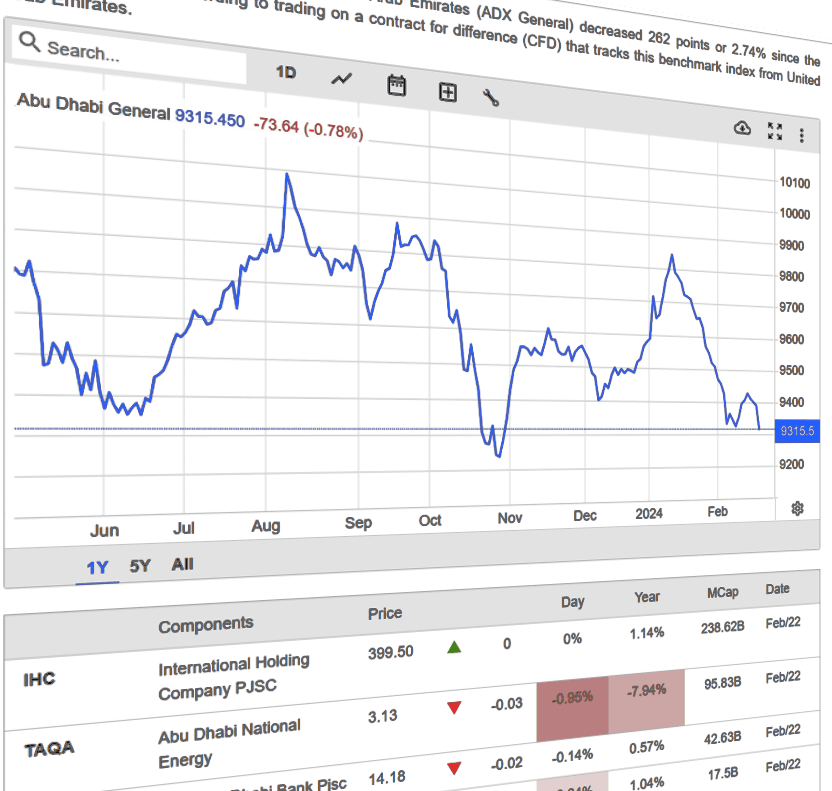Click the 238.62B market cap cell
832x791 pixels.
(x=722, y=628)
